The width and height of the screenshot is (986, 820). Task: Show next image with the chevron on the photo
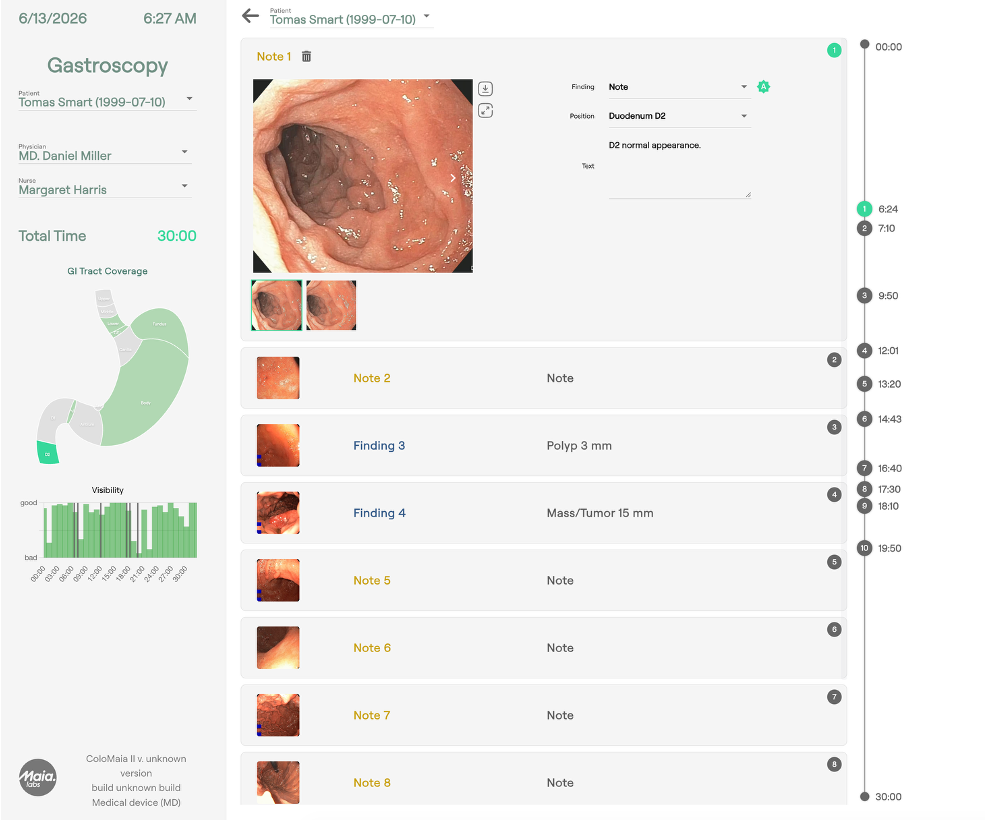[453, 178]
